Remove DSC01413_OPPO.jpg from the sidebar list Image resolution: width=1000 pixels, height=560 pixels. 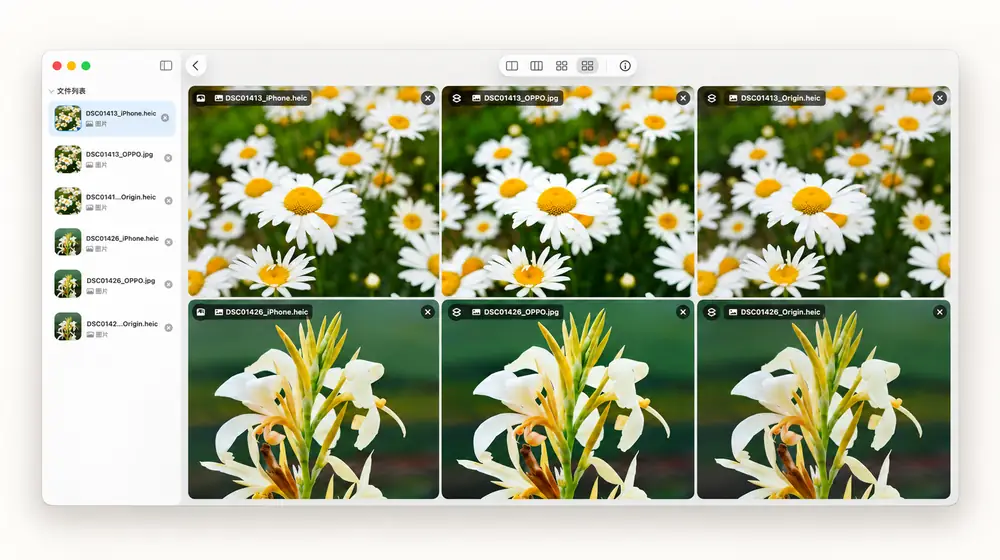(x=168, y=158)
